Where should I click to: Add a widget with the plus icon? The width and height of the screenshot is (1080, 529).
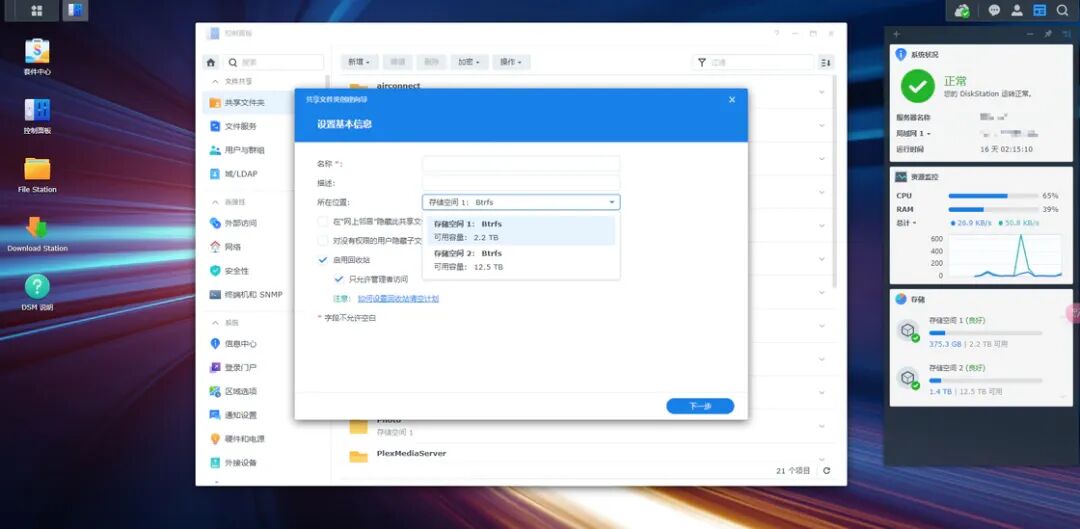pyautogui.click(x=896, y=34)
